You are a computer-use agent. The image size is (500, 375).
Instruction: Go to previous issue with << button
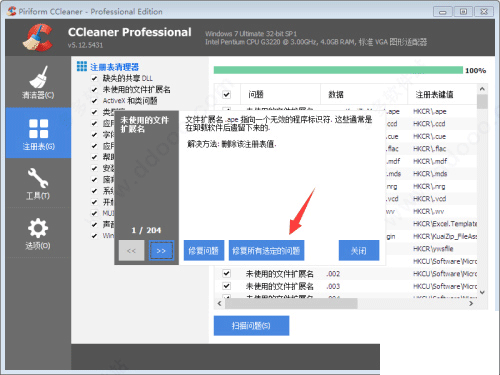click(131, 251)
